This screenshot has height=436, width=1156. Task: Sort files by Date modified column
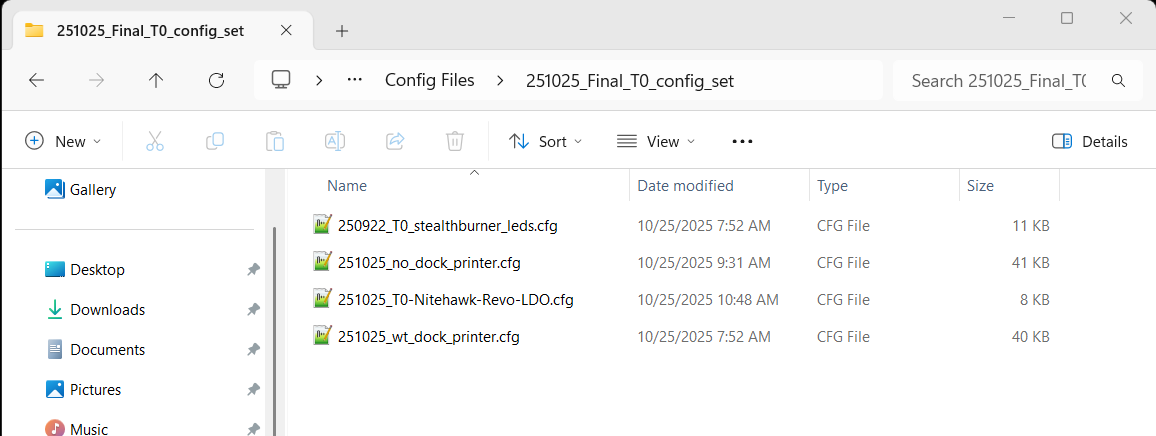pyautogui.click(x=686, y=185)
